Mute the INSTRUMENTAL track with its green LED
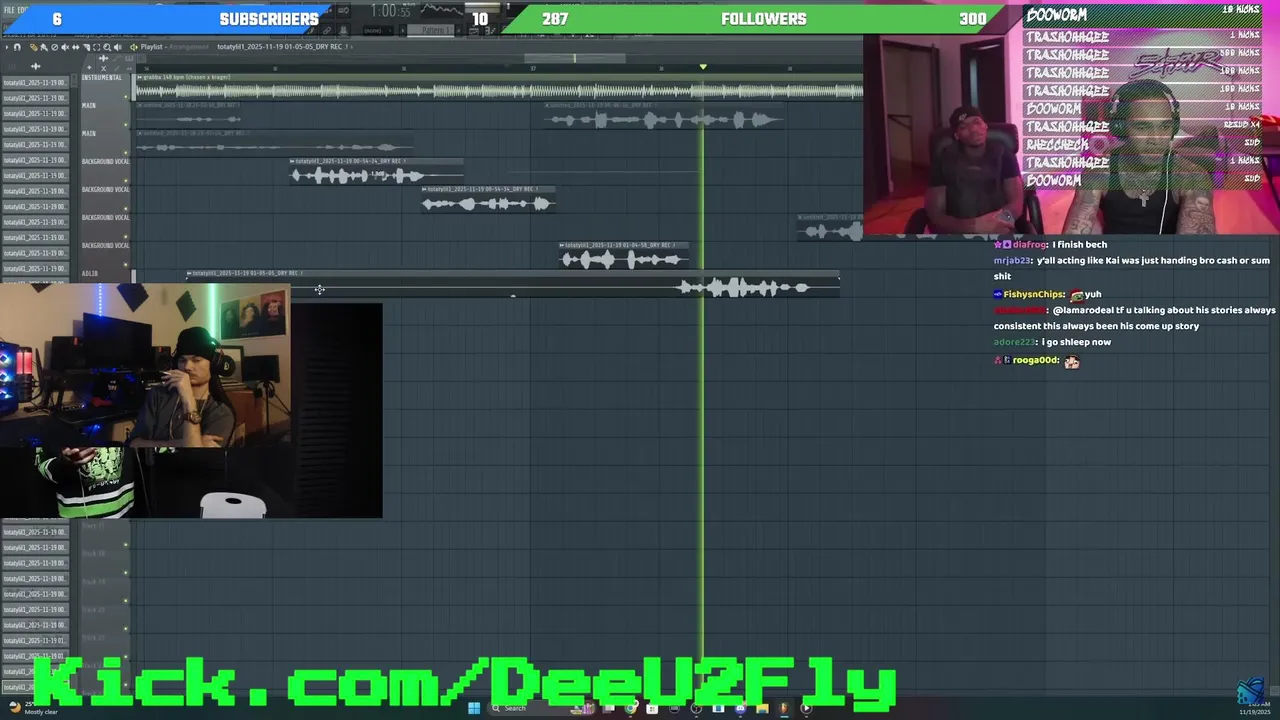 coord(126,97)
